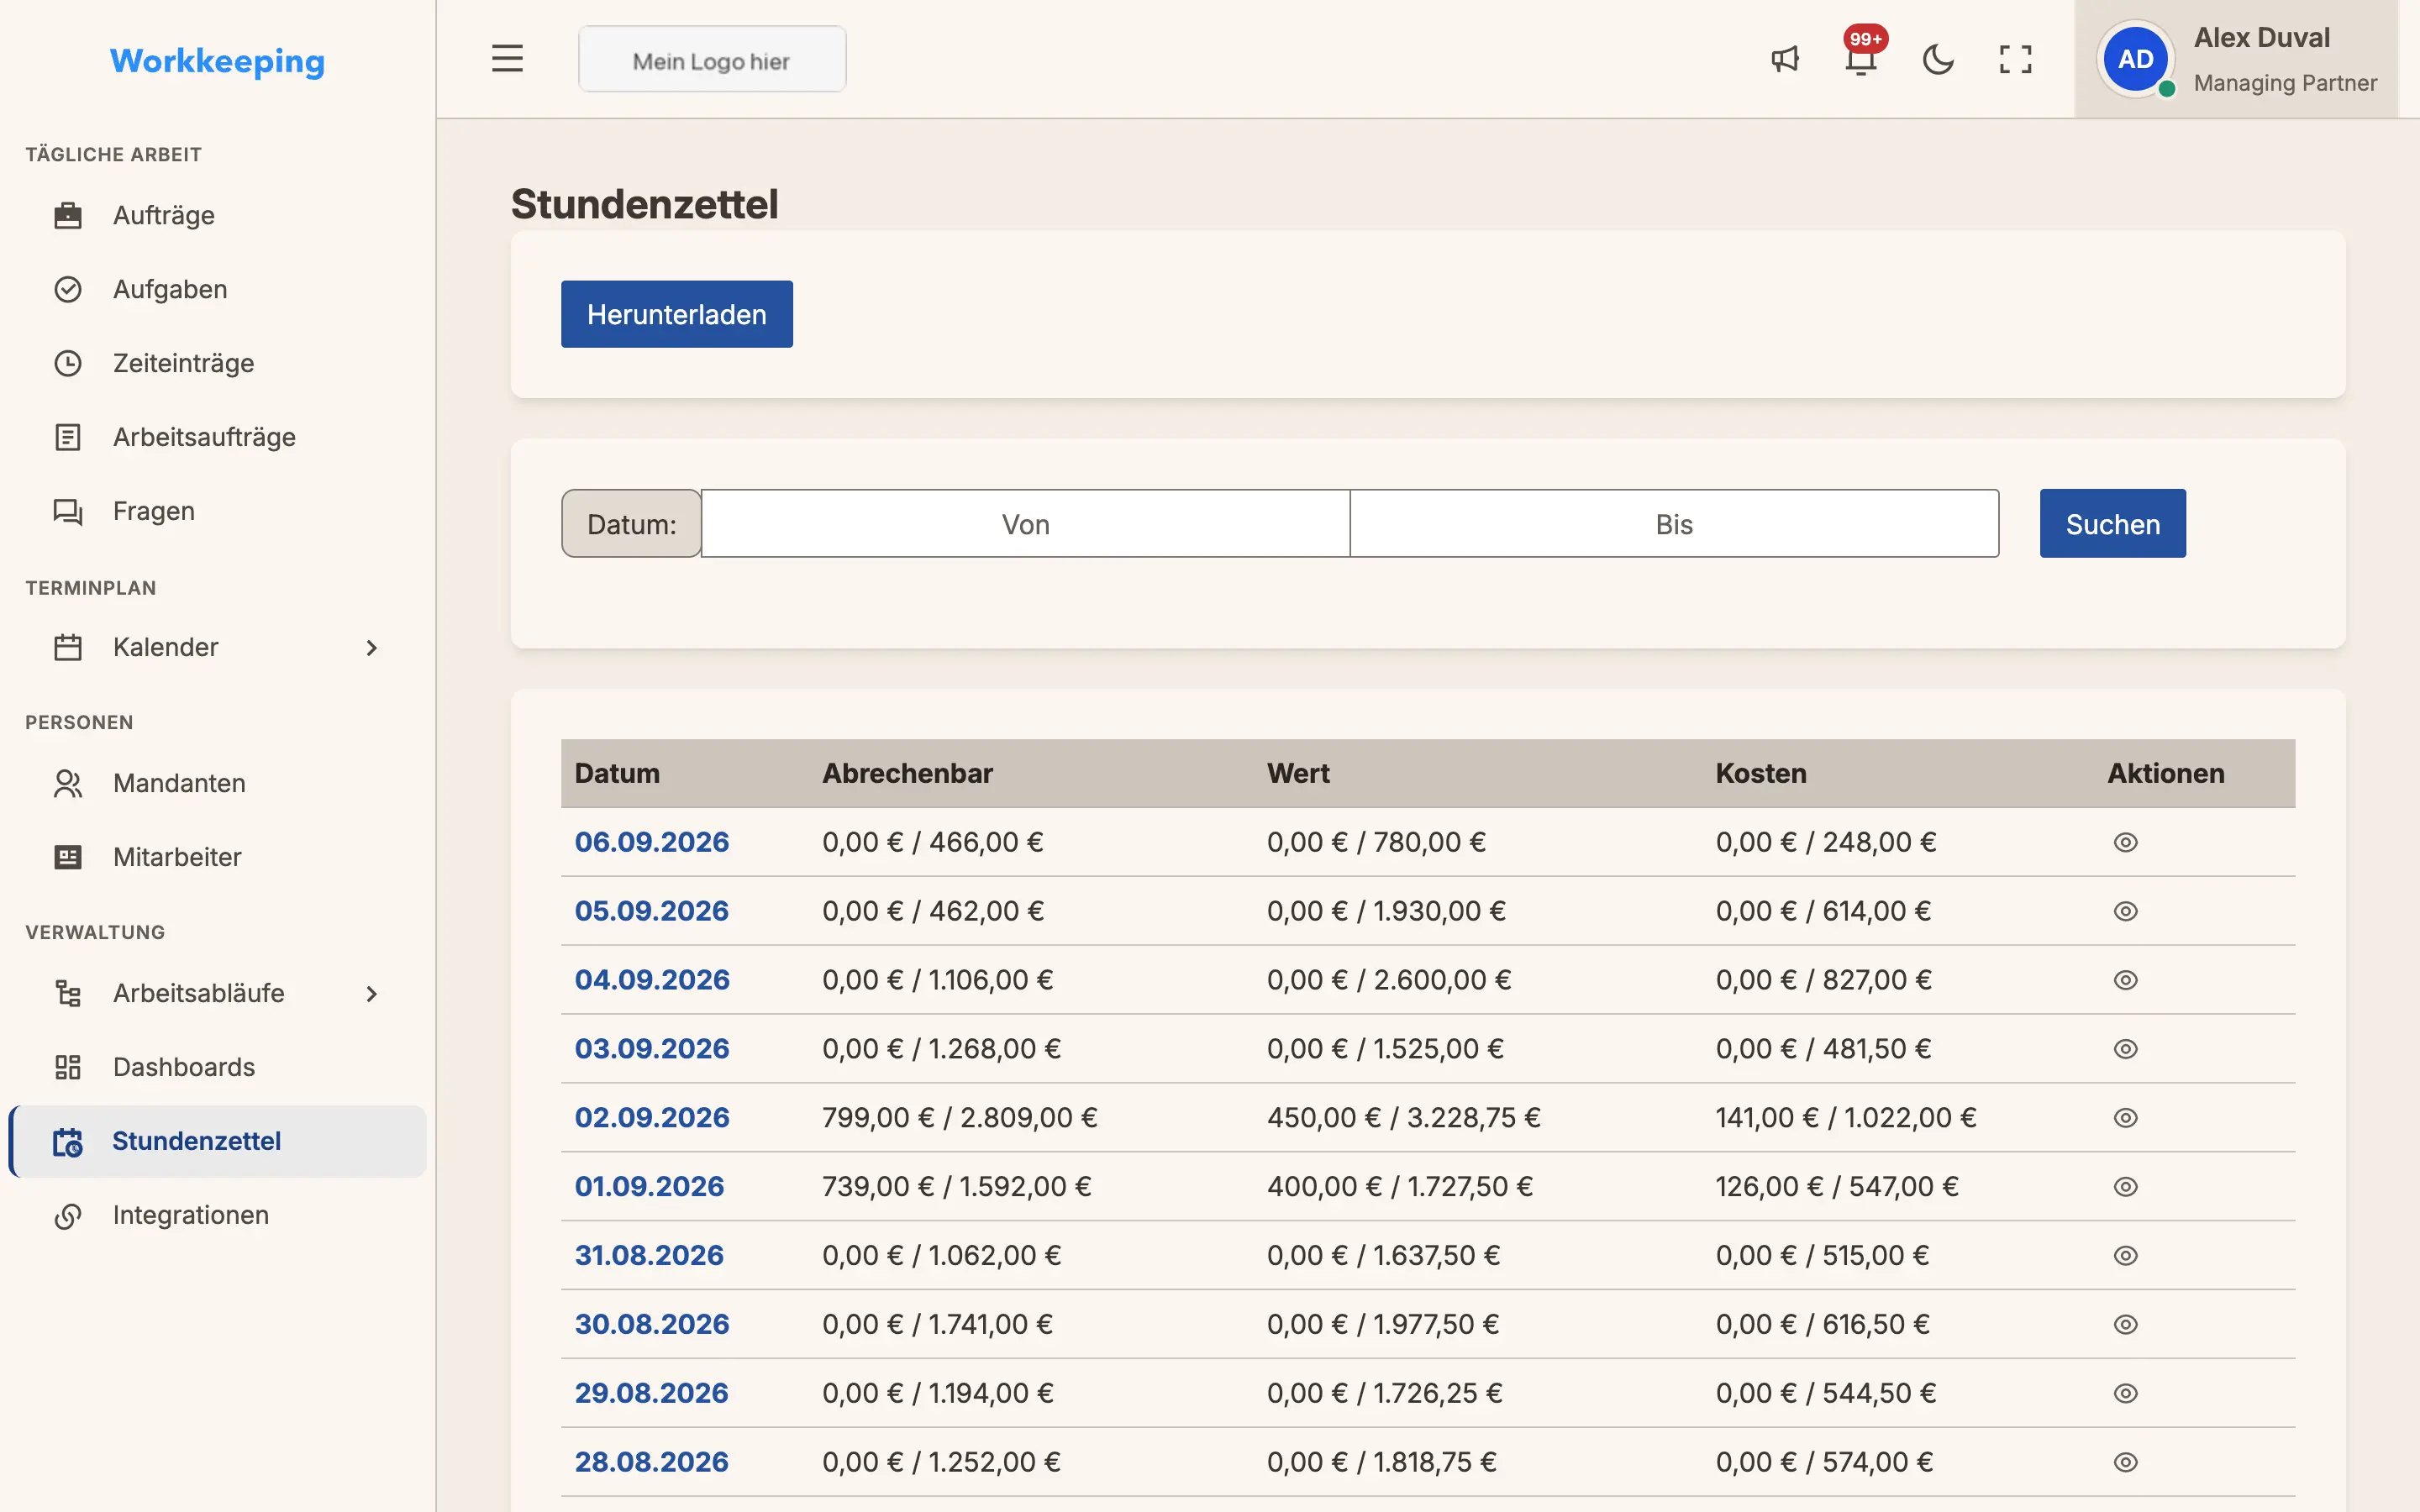Click the Mandanten people icon
Viewport: 2420px width, 1512px height.
(x=68, y=783)
